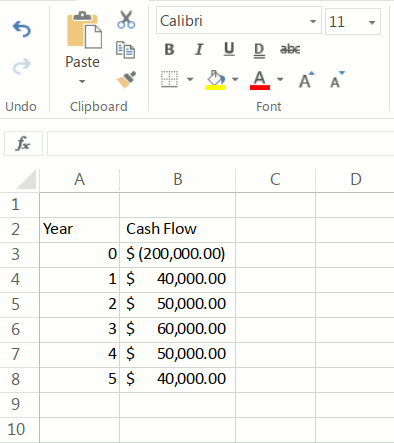The height and width of the screenshot is (443, 394).
Task: Select column C header
Action: coord(275,180)
